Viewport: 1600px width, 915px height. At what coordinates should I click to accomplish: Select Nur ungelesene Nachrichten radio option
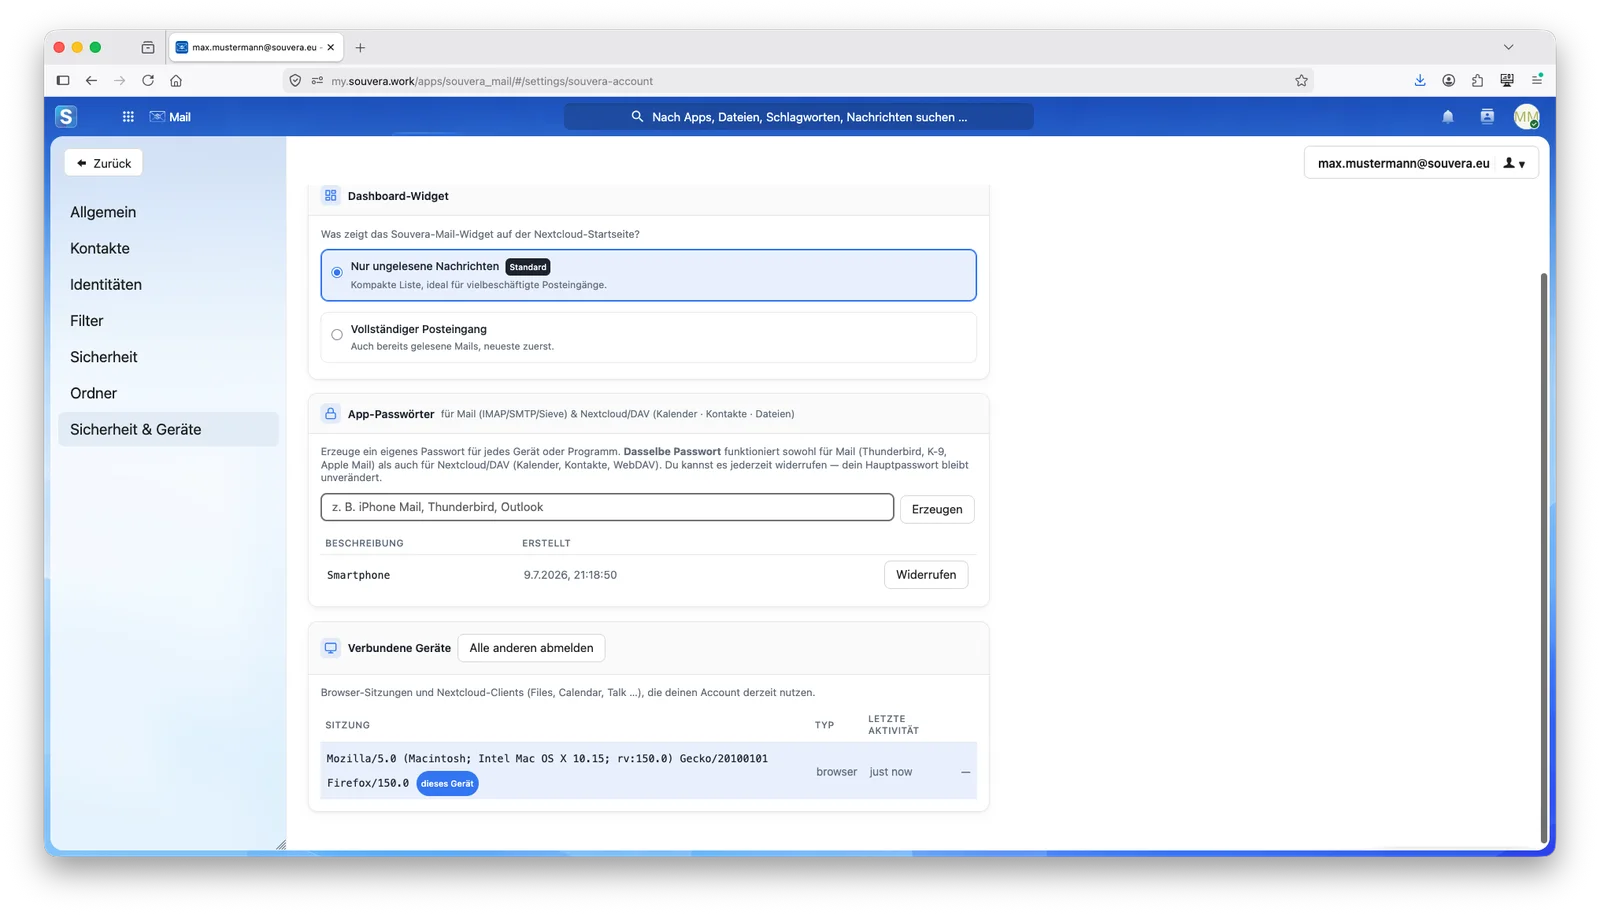pos(337,273)
